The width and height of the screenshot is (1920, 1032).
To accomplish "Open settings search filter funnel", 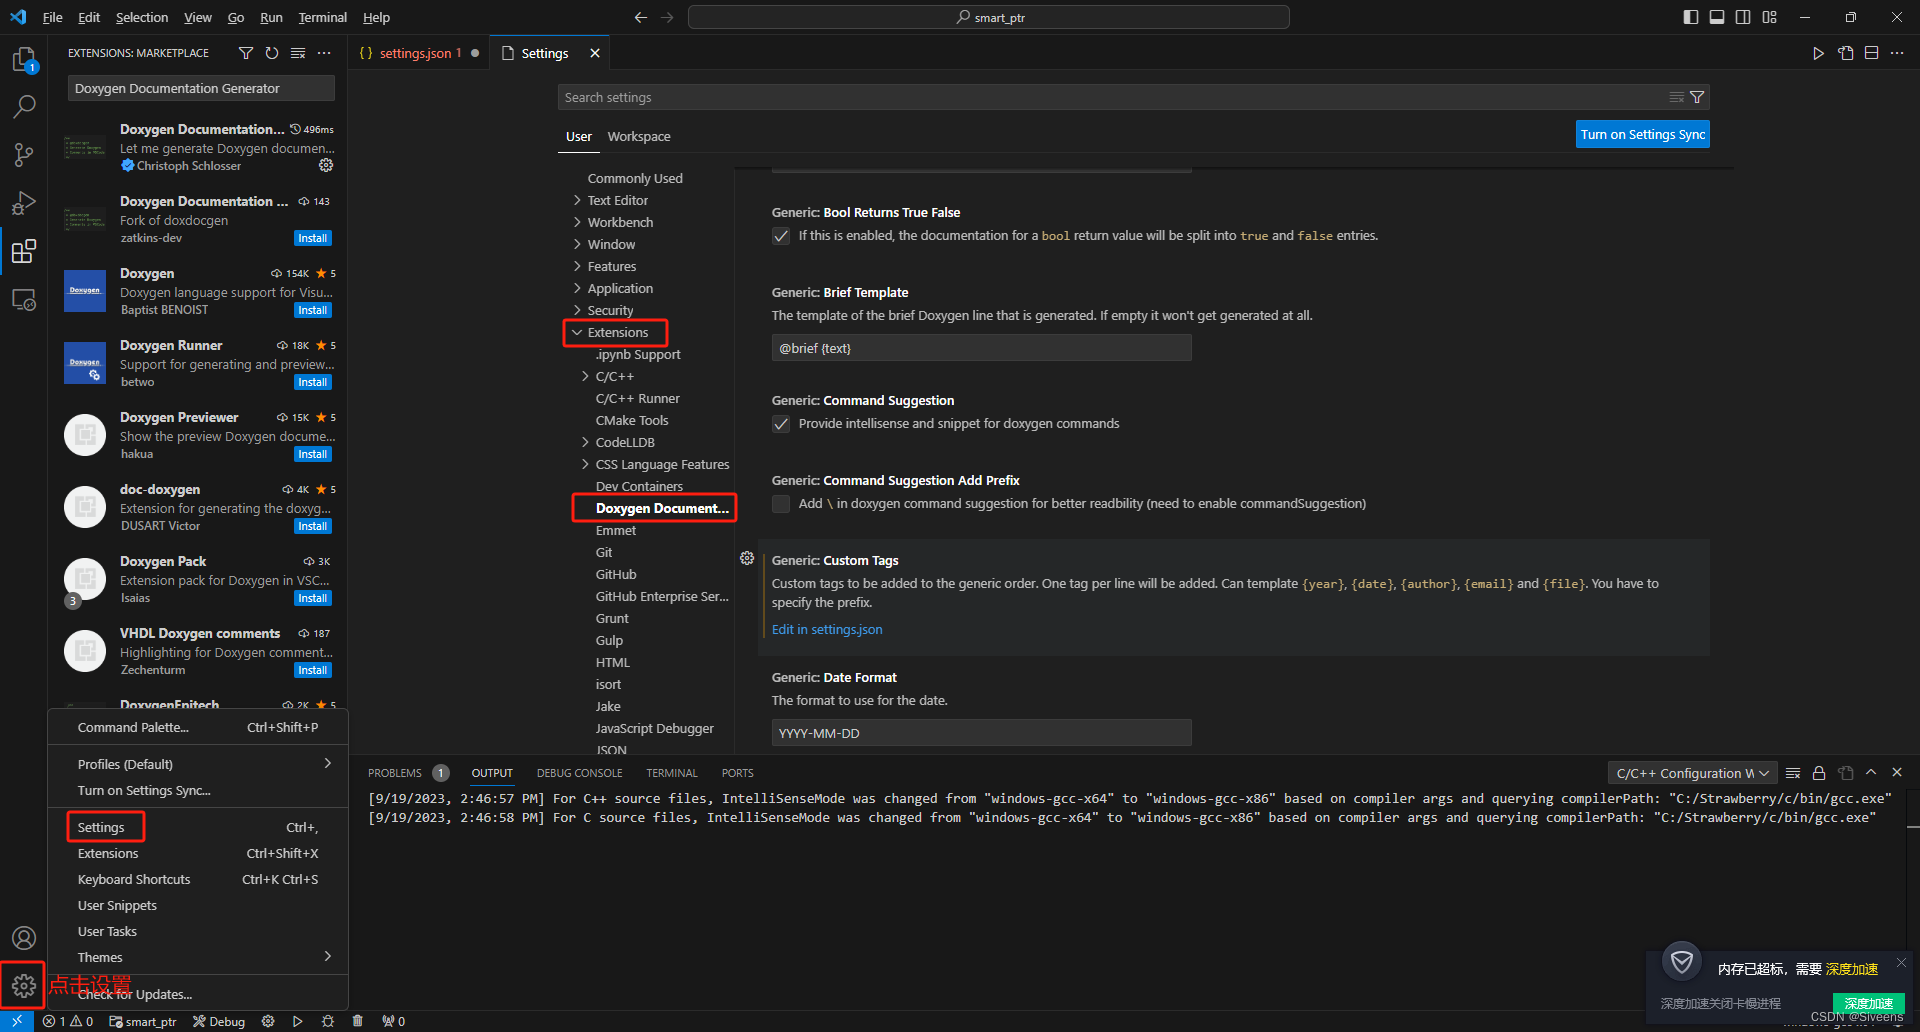I will (x=1697, y=97).
